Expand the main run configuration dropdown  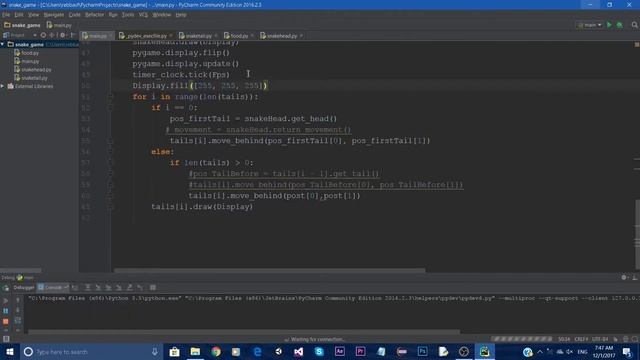coord(590,25)
